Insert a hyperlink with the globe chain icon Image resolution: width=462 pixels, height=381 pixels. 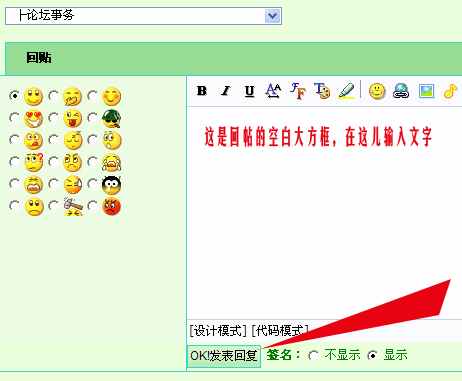coord(401,91)
